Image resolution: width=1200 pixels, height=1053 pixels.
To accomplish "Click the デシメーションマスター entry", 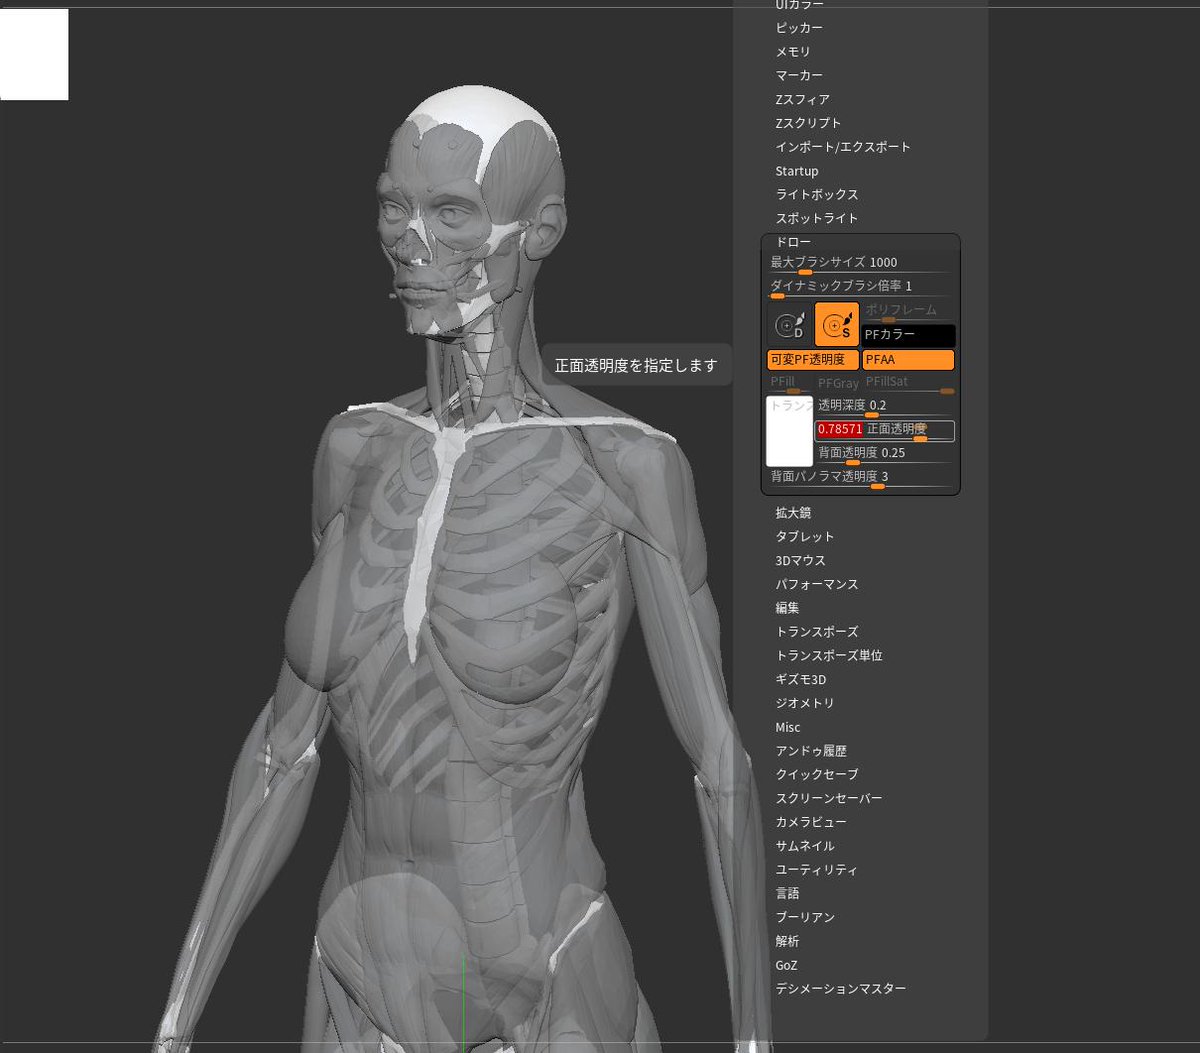I will click(x=840, y=988).
